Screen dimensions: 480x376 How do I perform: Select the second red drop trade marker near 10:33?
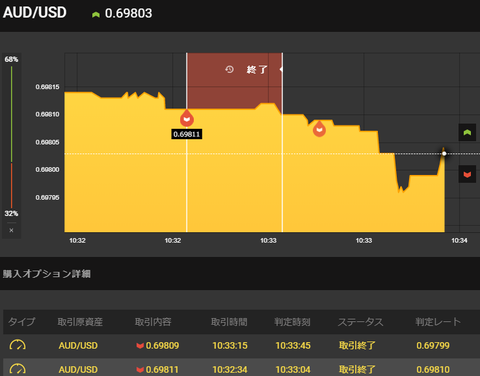pos(319,129)
